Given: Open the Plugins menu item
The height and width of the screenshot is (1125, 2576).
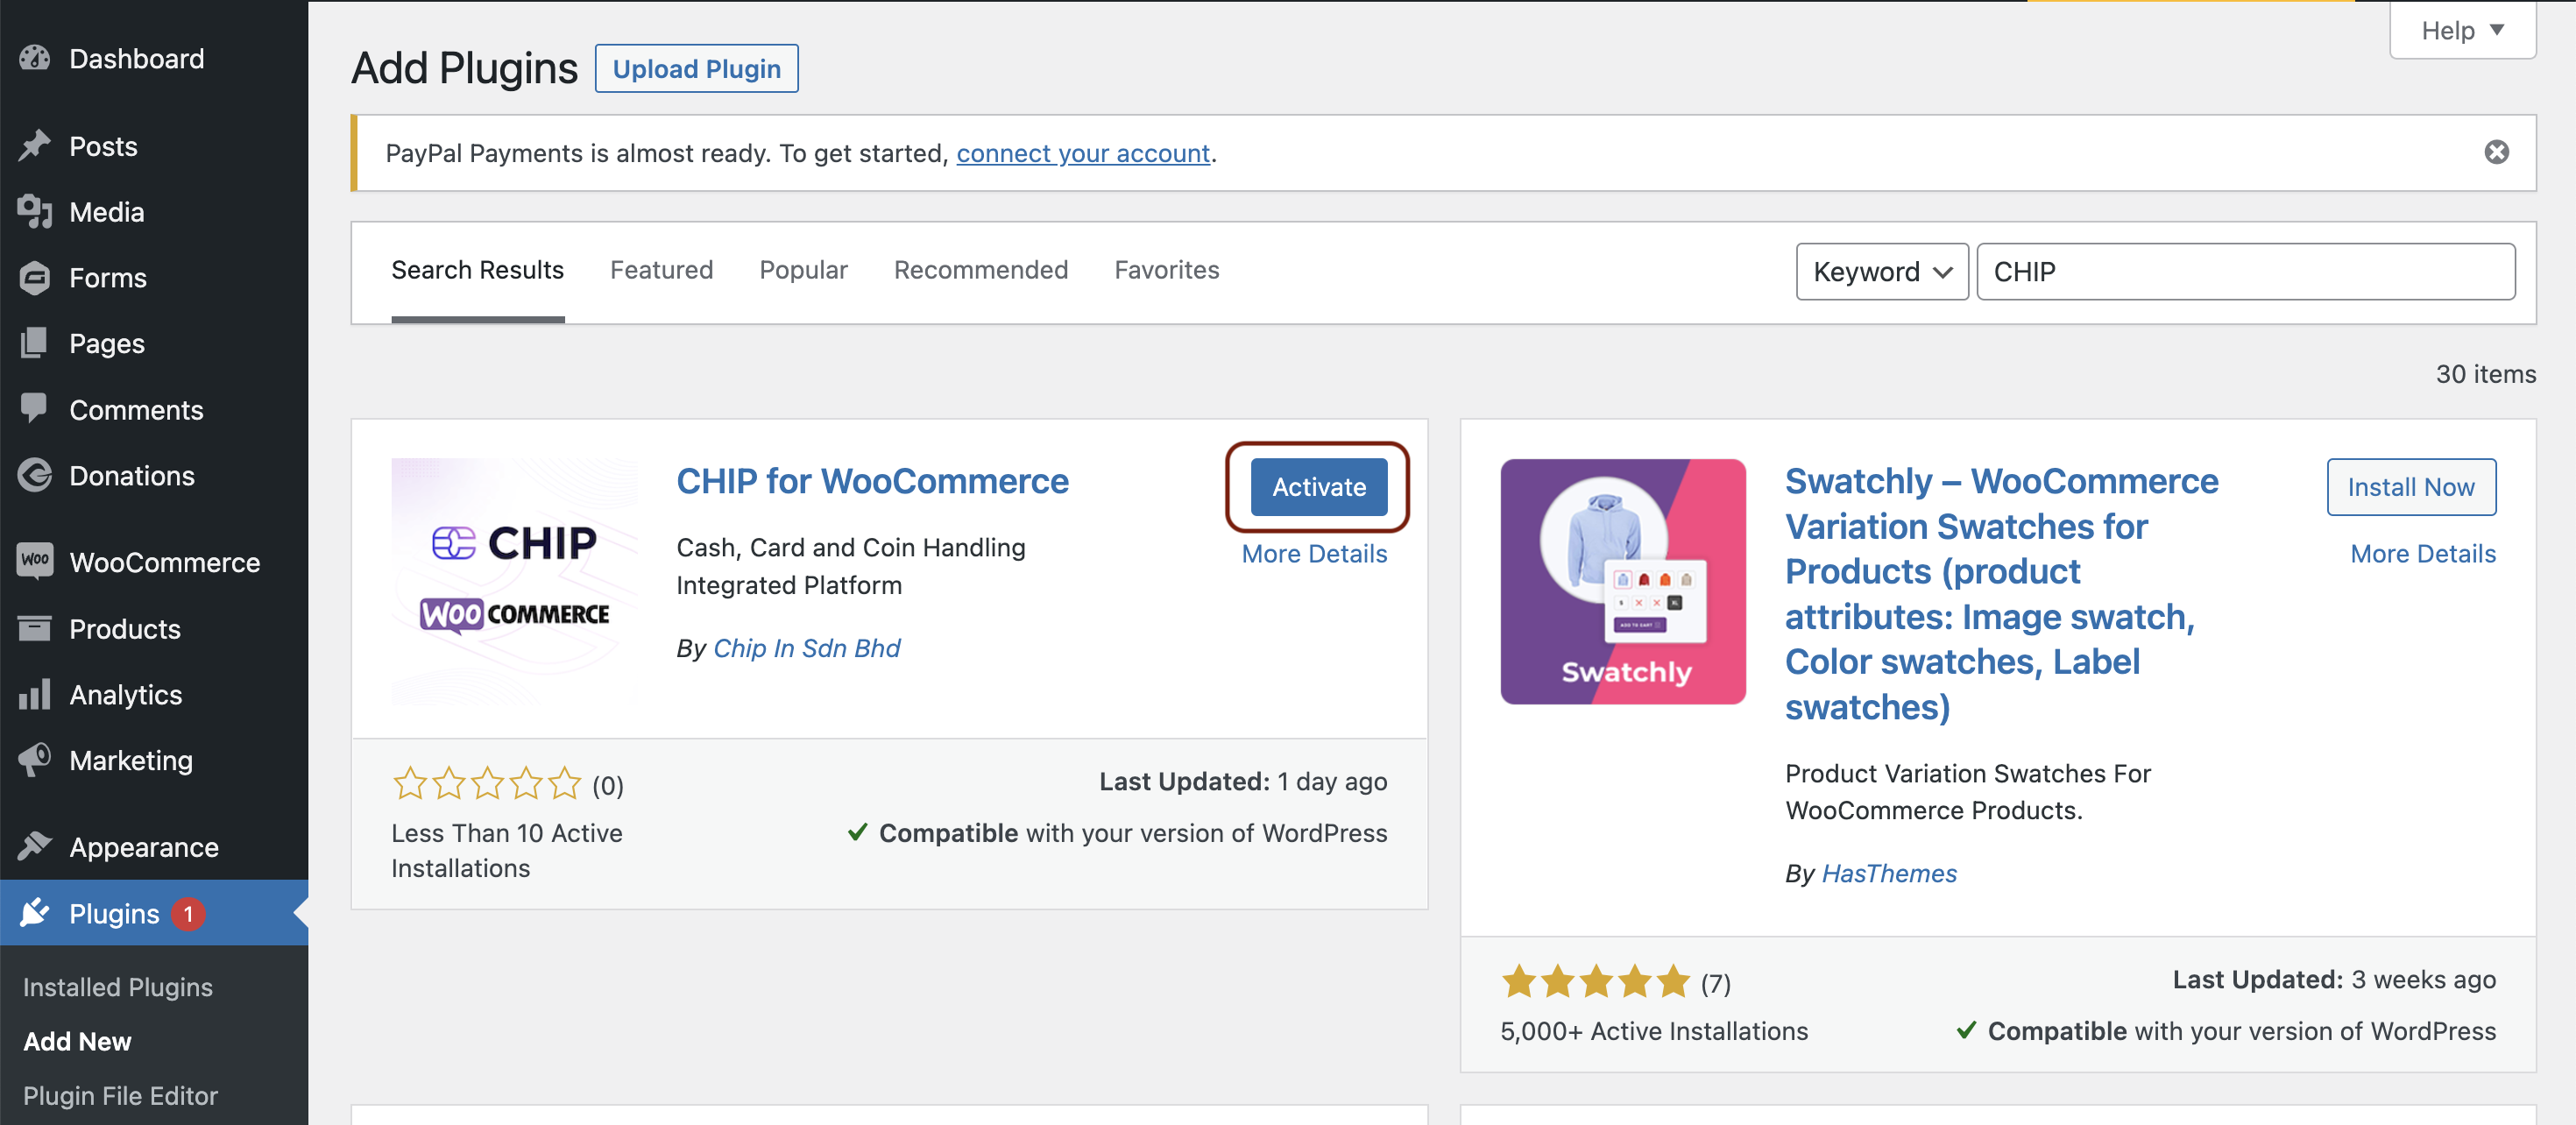Looking at the screenshot, I should coord(154,913).
